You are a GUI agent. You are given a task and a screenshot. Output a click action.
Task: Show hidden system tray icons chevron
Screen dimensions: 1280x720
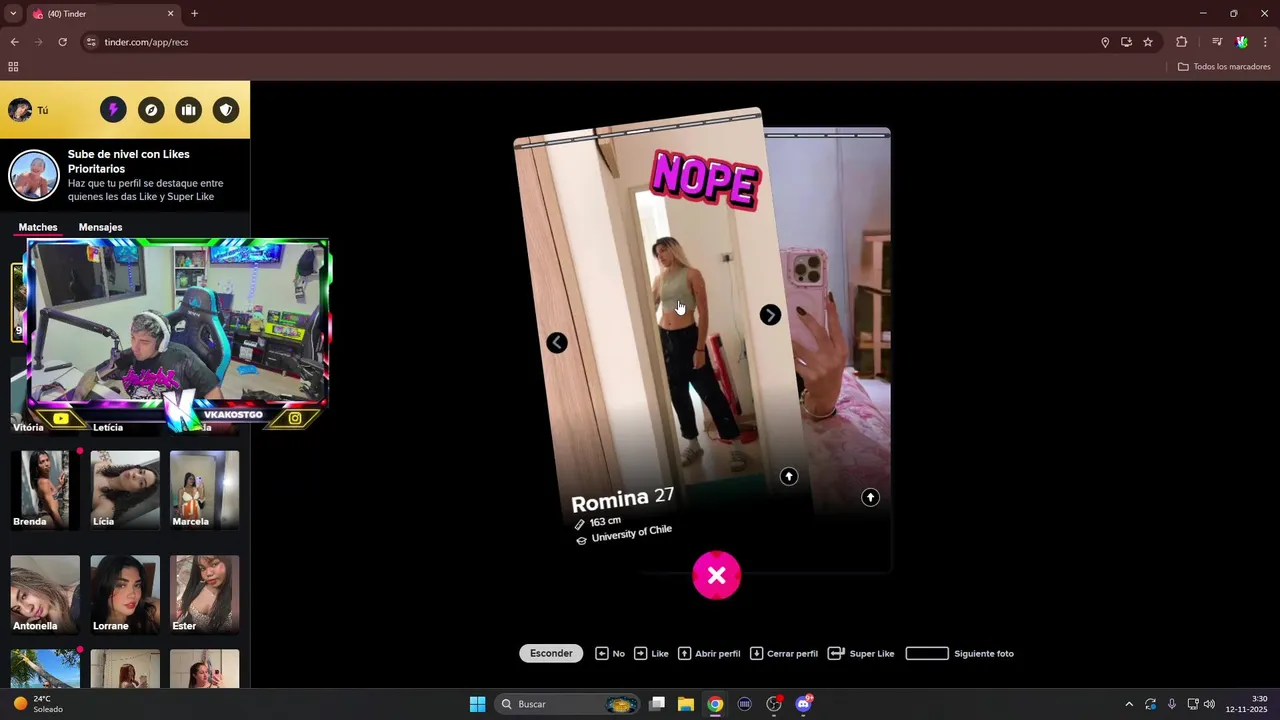click(1129, 704)
